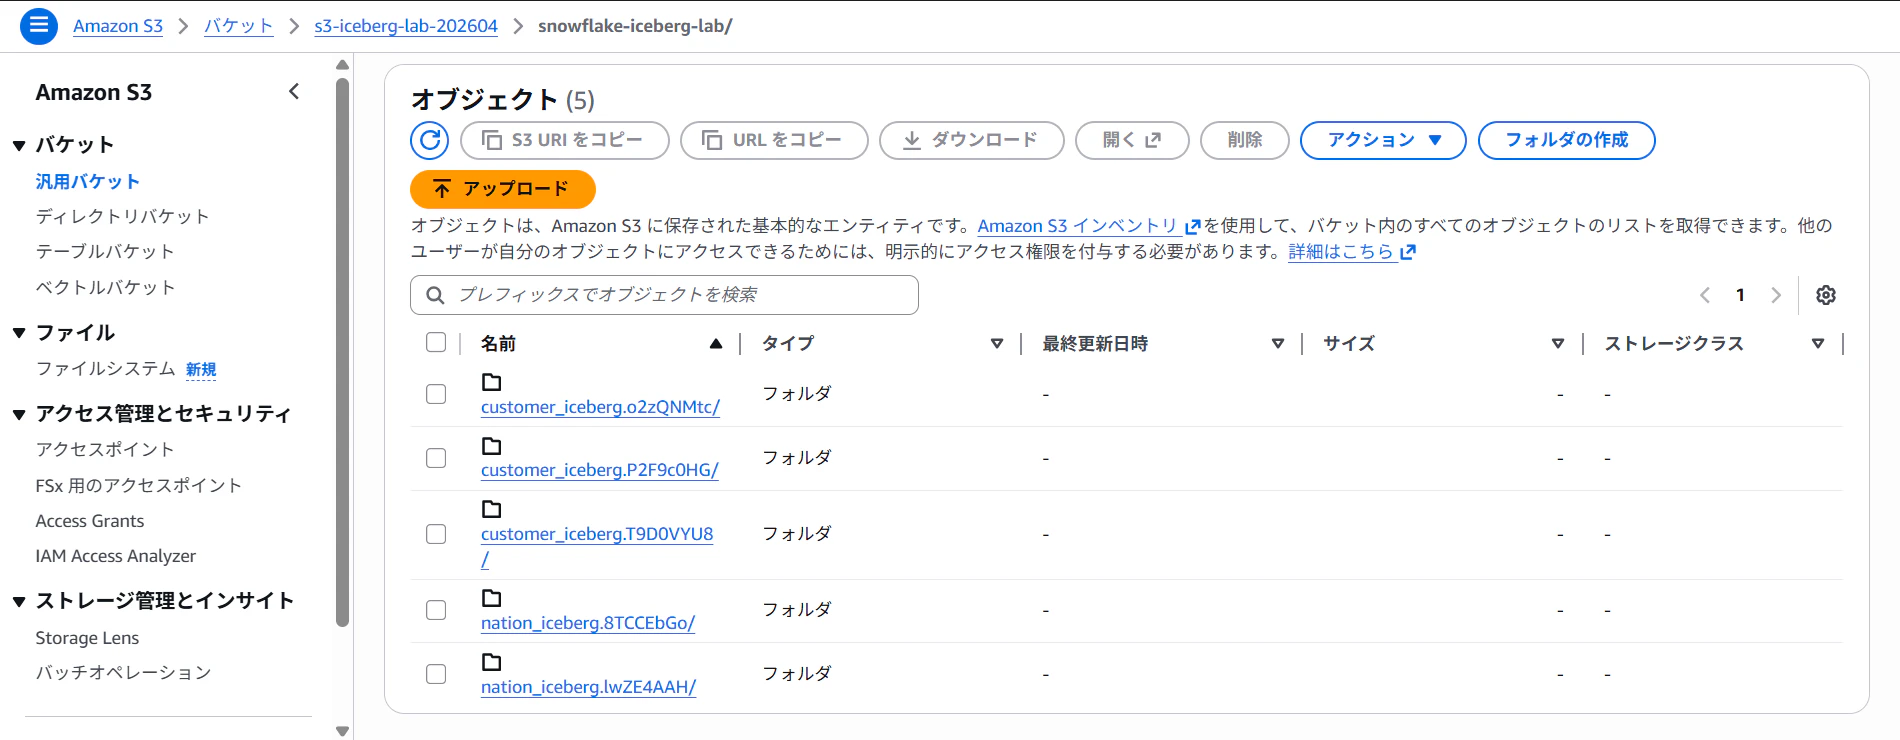The image size is (1900, 740).
Task: Open IAM Access Analyzer in sidebar
Action: click(x=116, y=556)
